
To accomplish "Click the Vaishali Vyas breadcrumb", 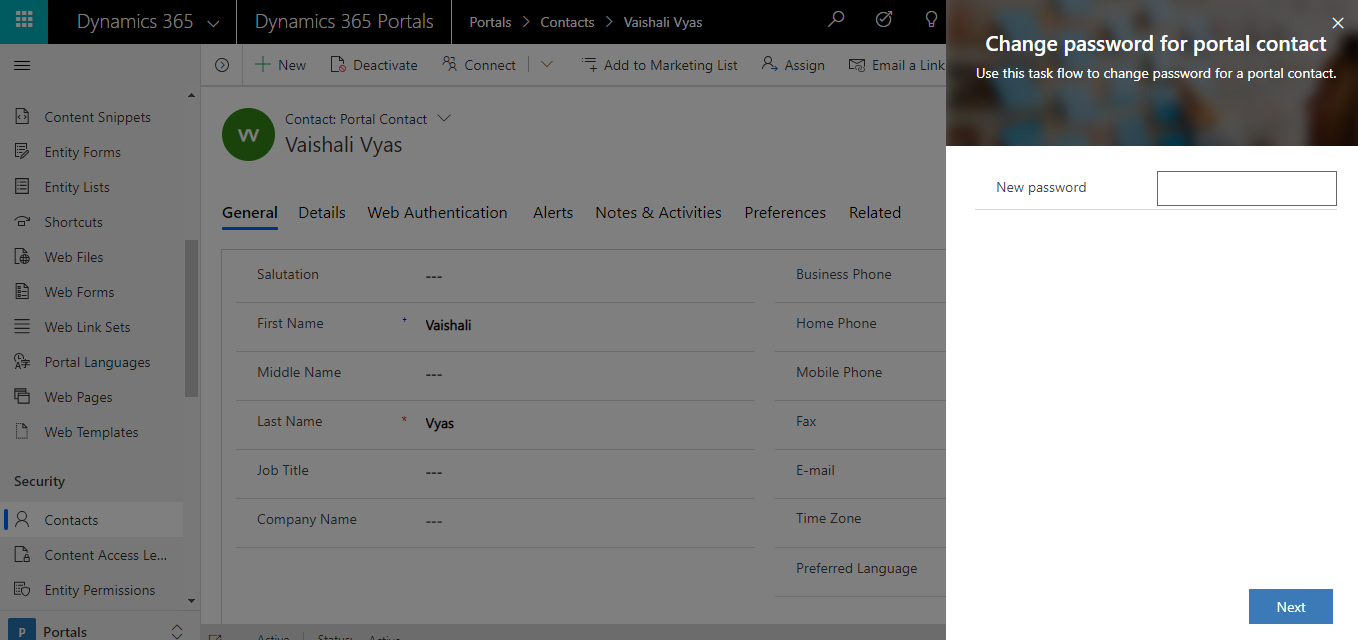I will click(x=663, y=22).
